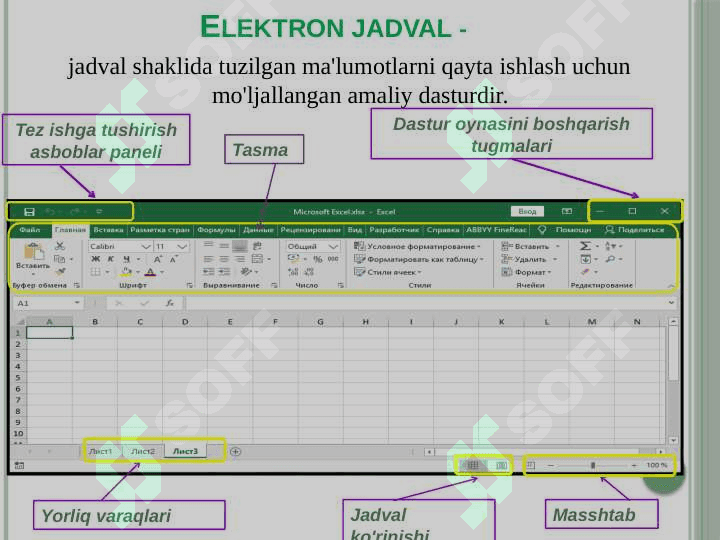
Task: Open the Общий number format dropdown
Action: coord(334,247)
